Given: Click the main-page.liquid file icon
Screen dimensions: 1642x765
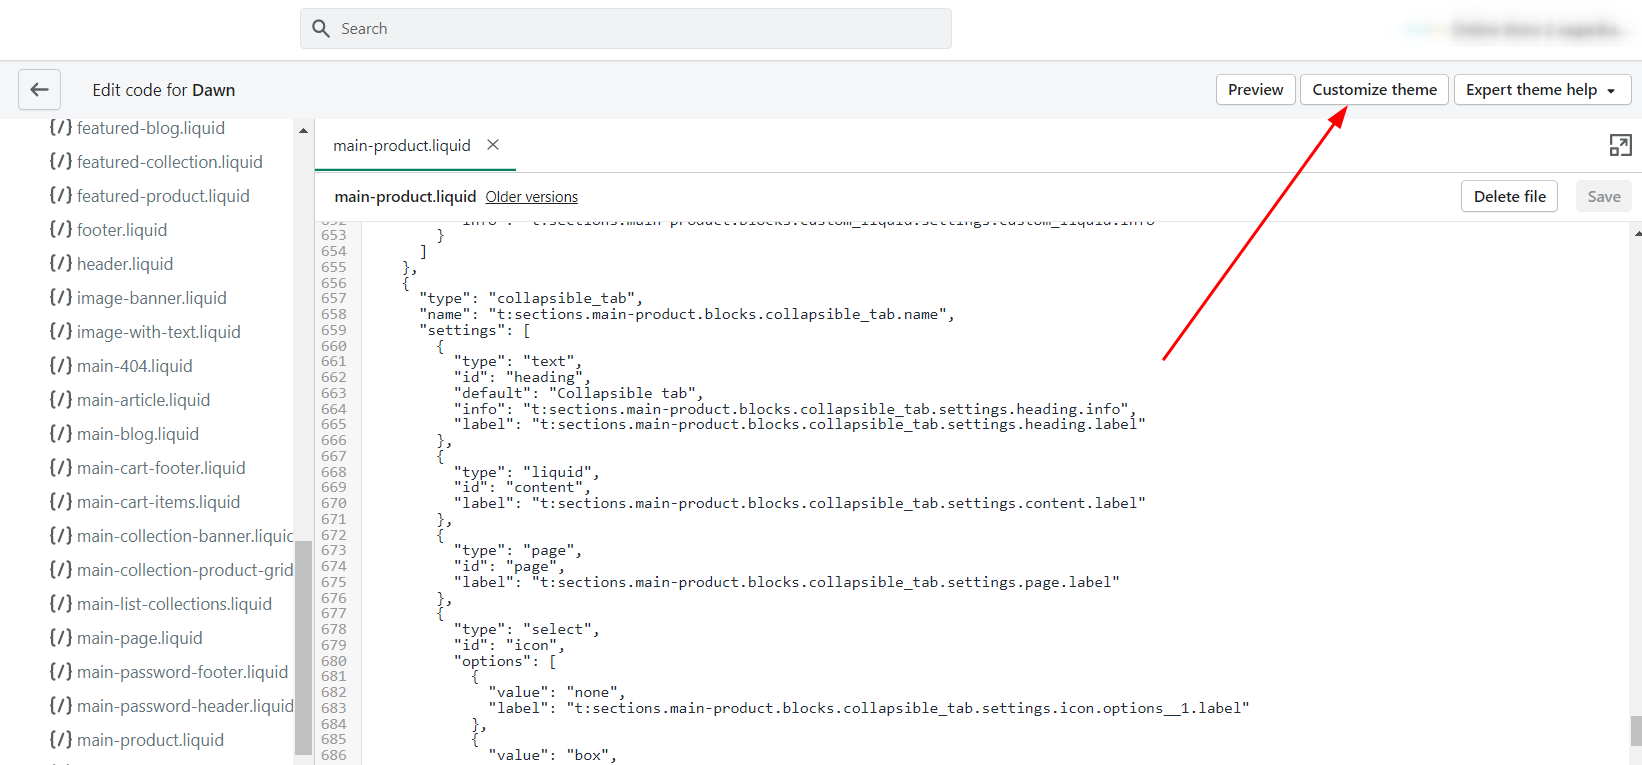Looking at the screenshot, I should coord(61,638).
